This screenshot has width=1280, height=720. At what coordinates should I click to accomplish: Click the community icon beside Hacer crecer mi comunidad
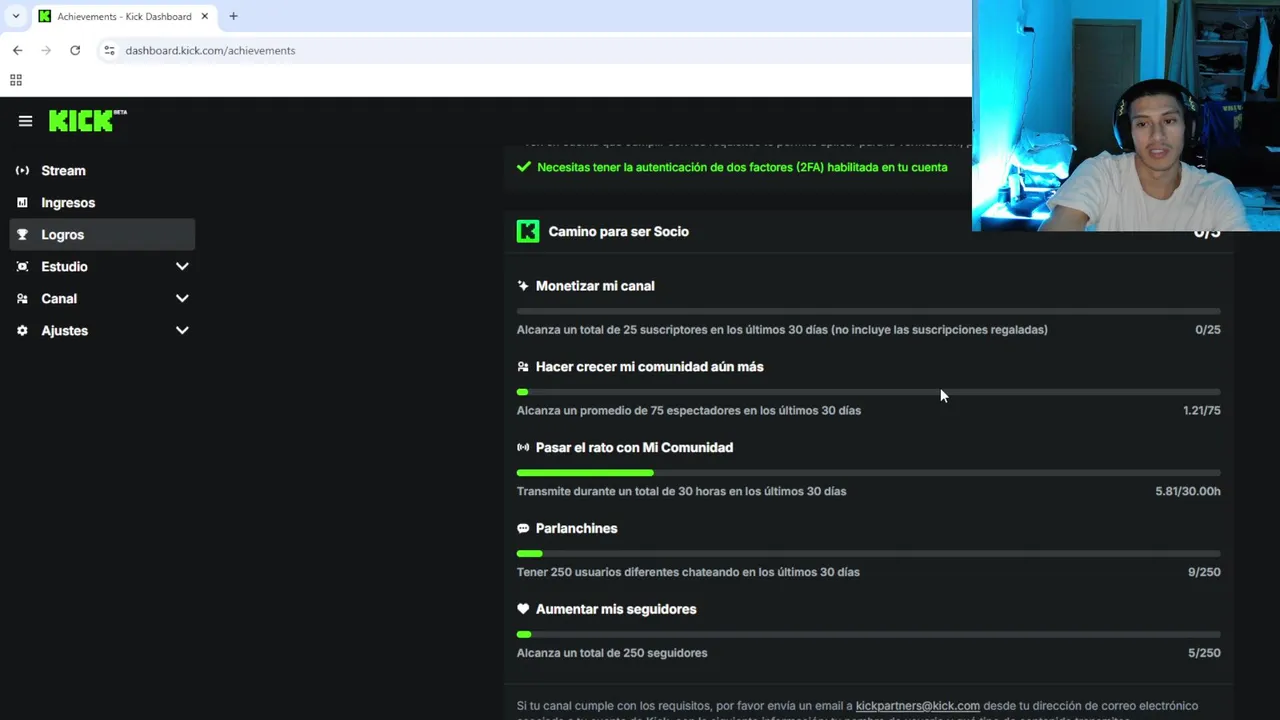(523, 366)
